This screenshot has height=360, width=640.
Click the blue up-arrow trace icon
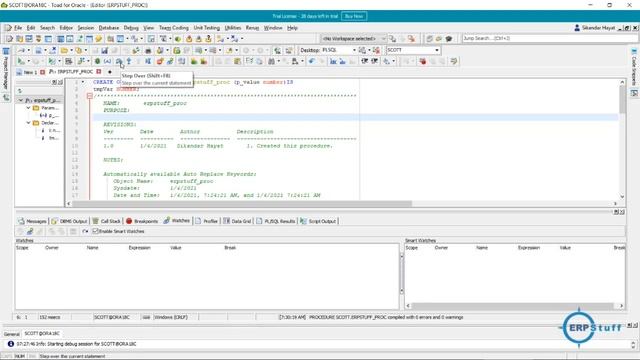click(x=129, y=61)
